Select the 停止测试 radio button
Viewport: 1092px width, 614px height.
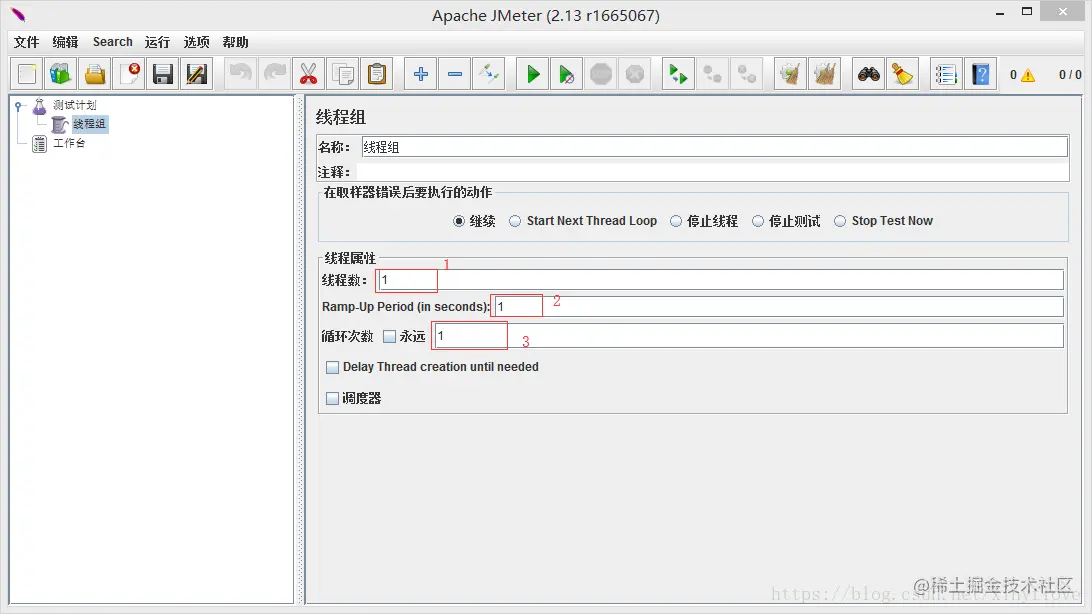click(x=758, y=221)
